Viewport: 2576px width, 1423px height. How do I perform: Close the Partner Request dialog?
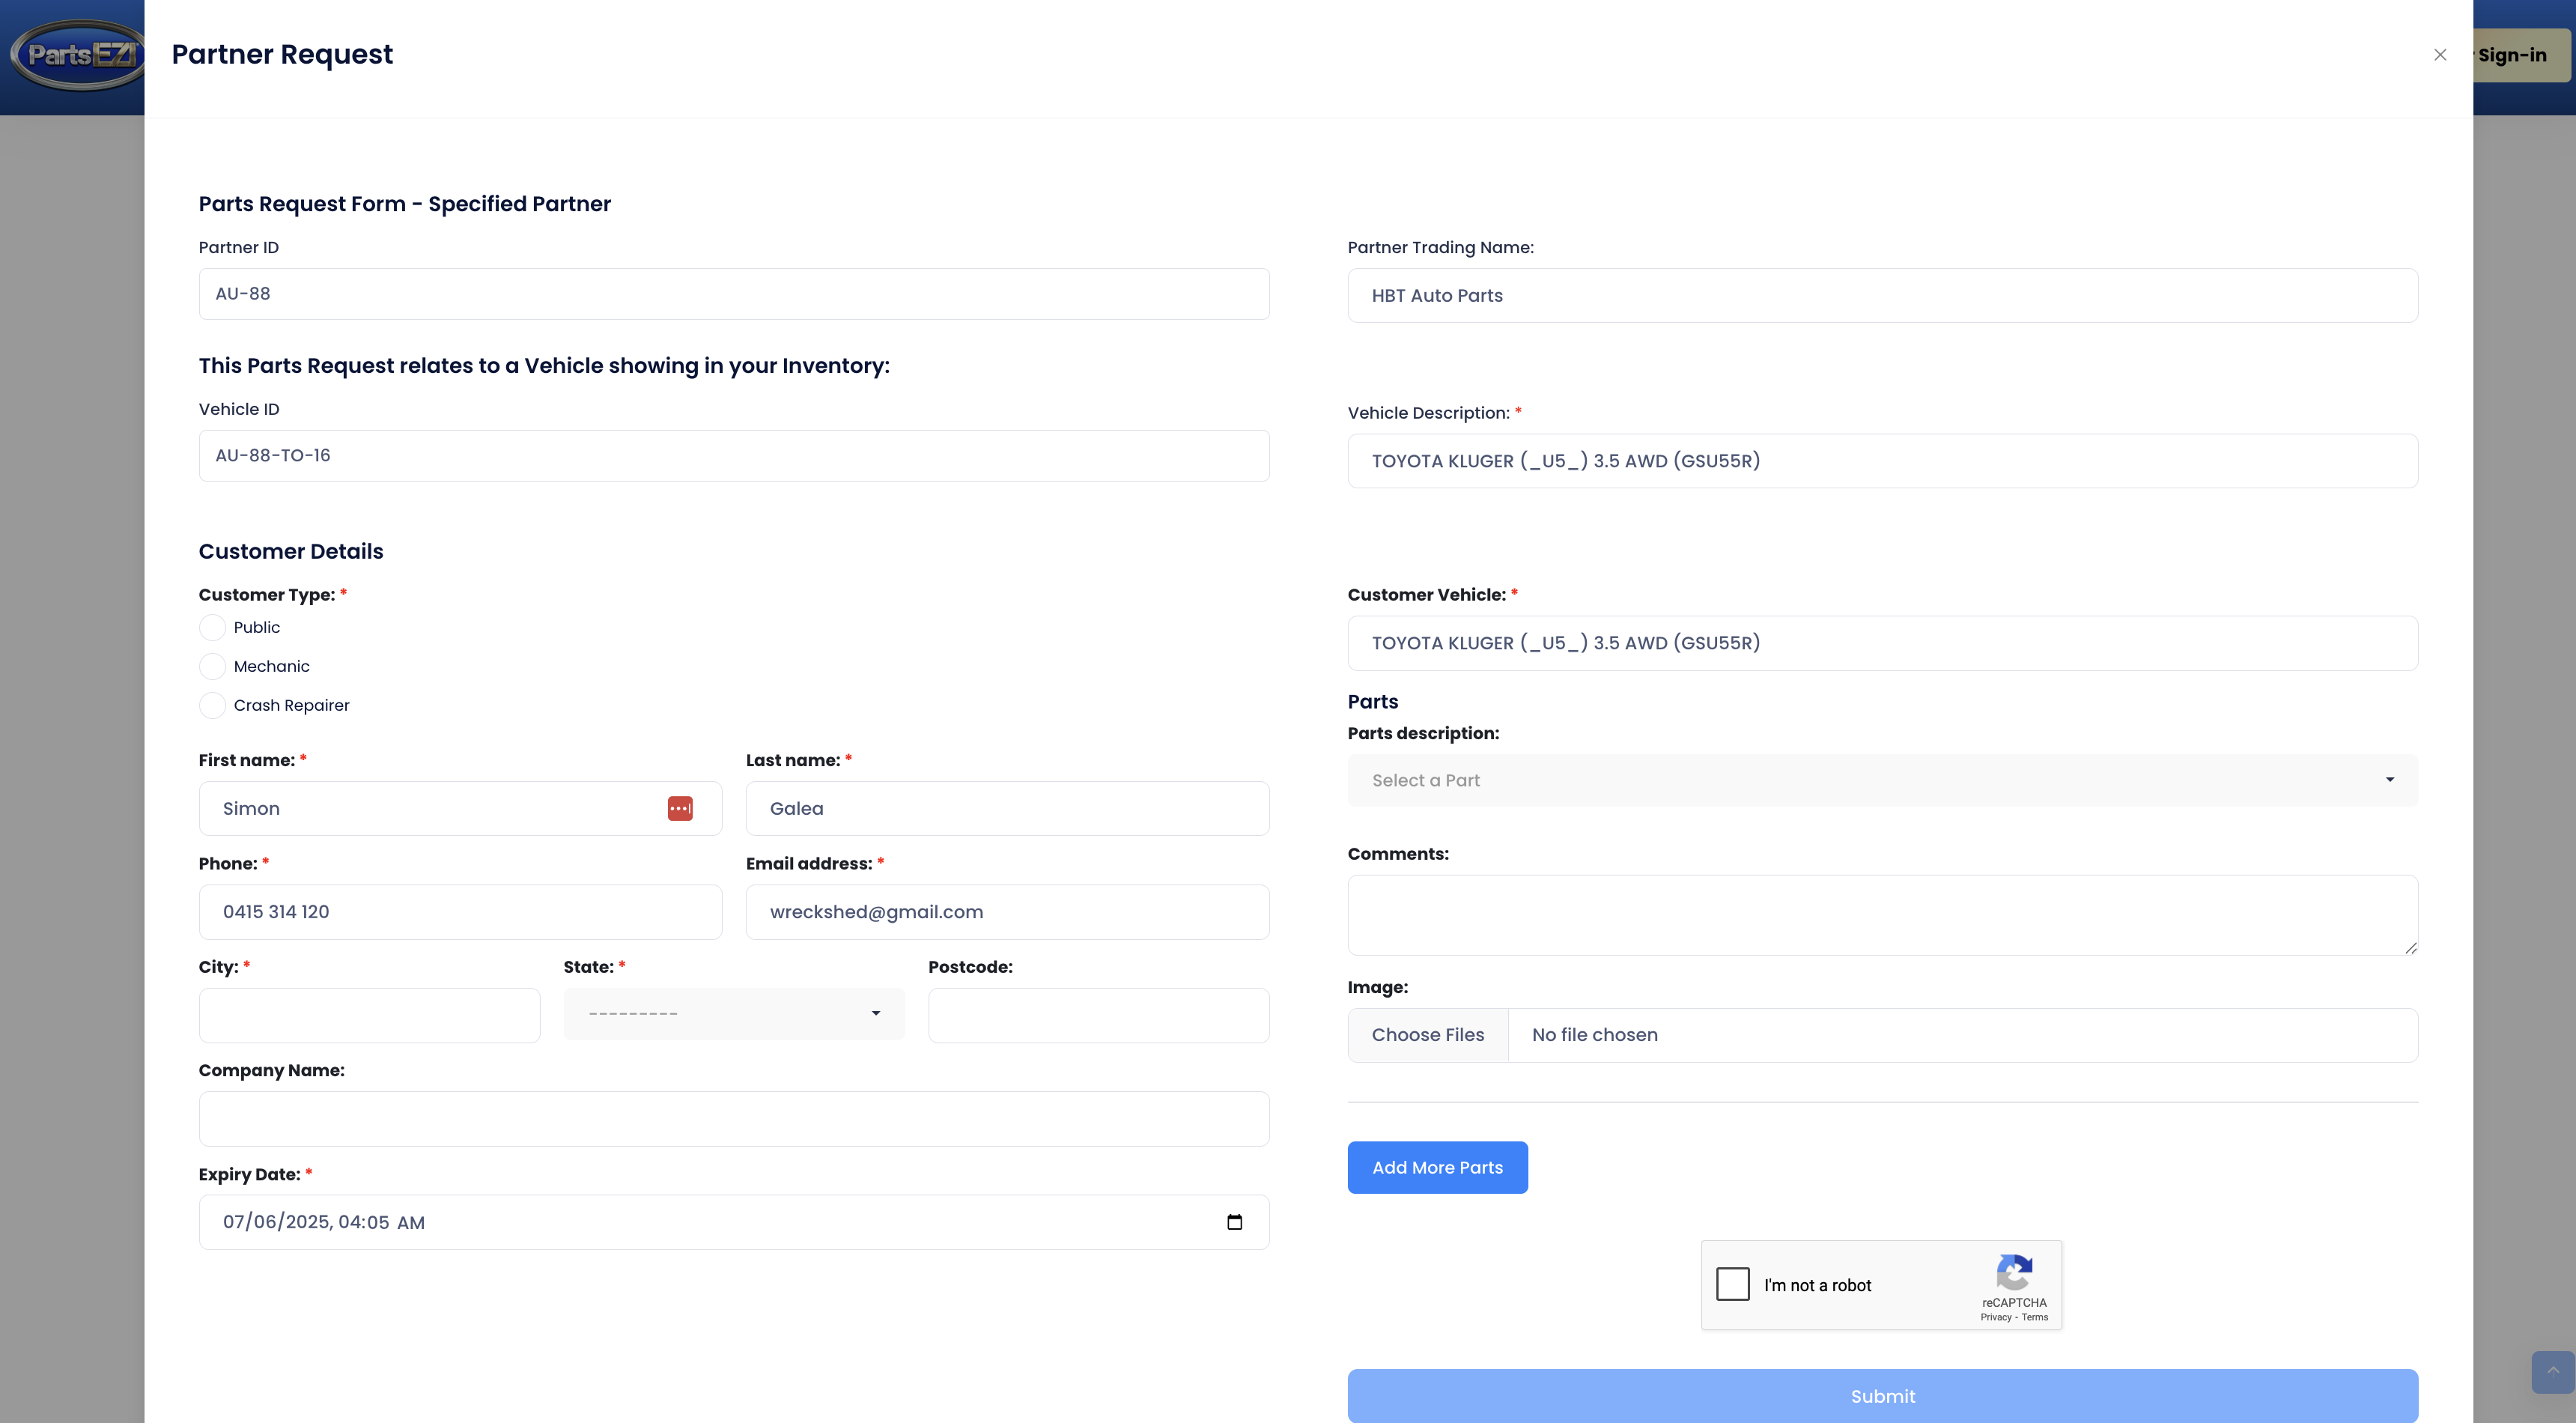(2440, 55)
